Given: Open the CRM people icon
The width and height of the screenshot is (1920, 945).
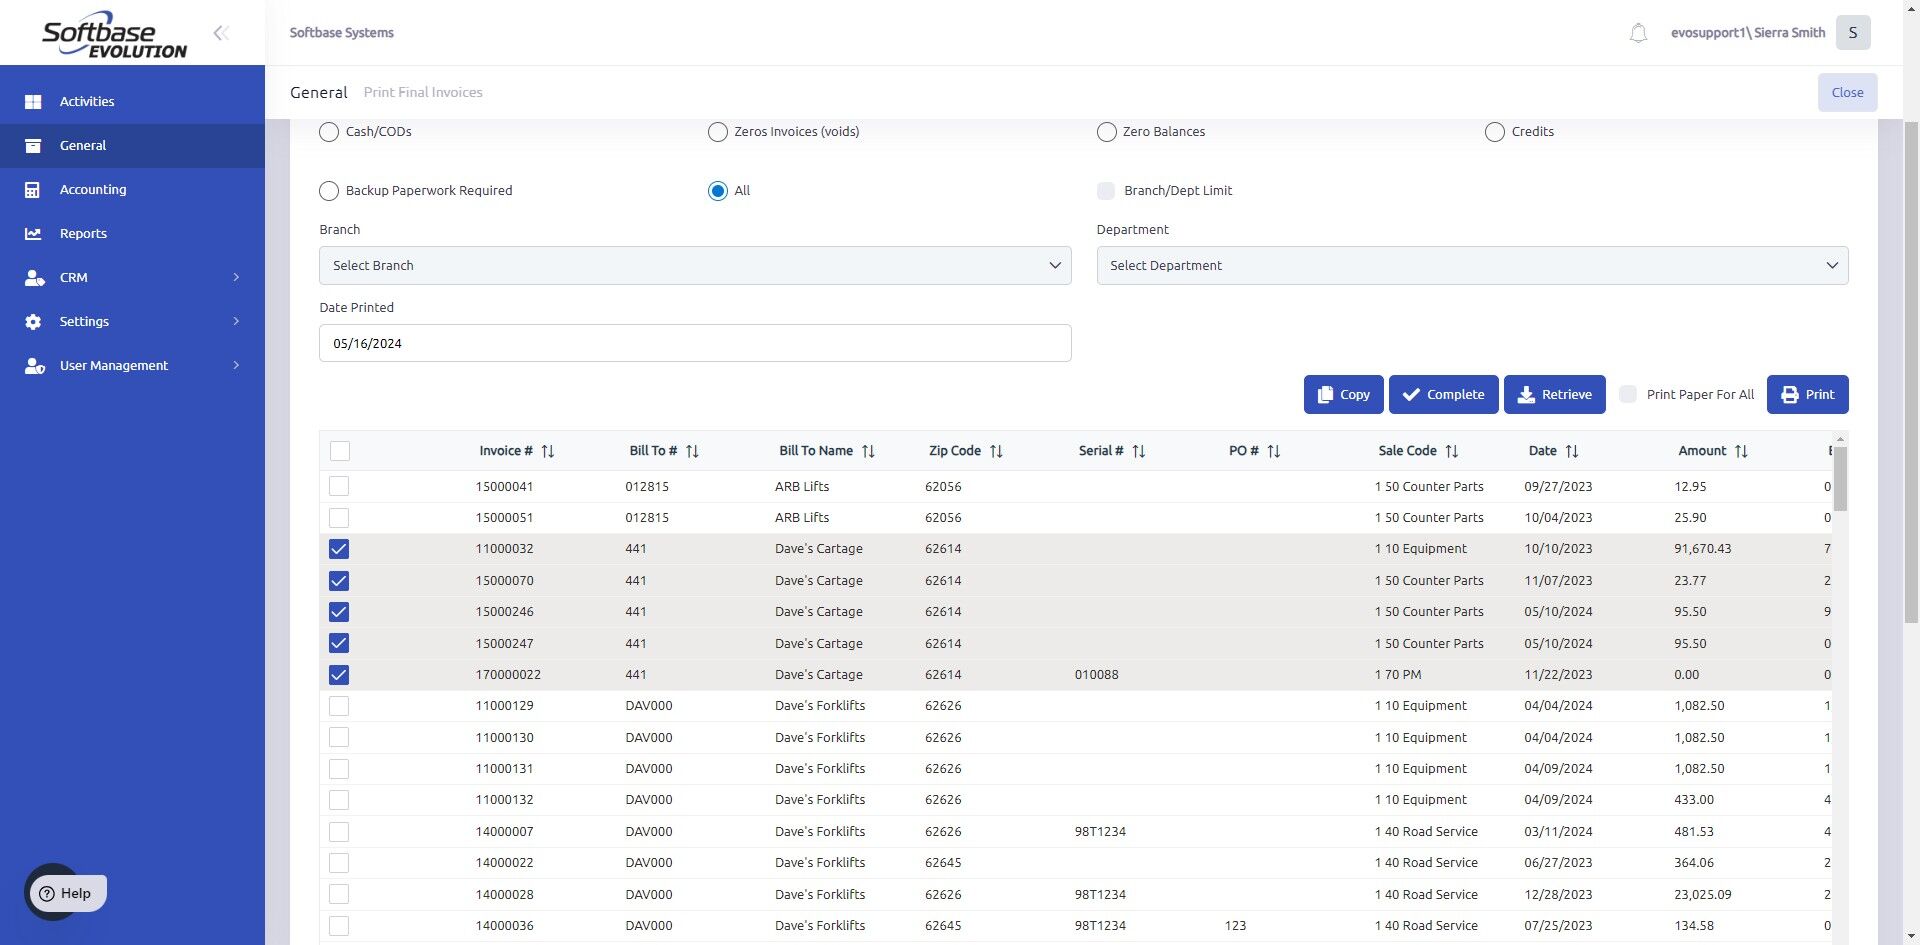Looking at the screenshot, I should coord(33,277).
